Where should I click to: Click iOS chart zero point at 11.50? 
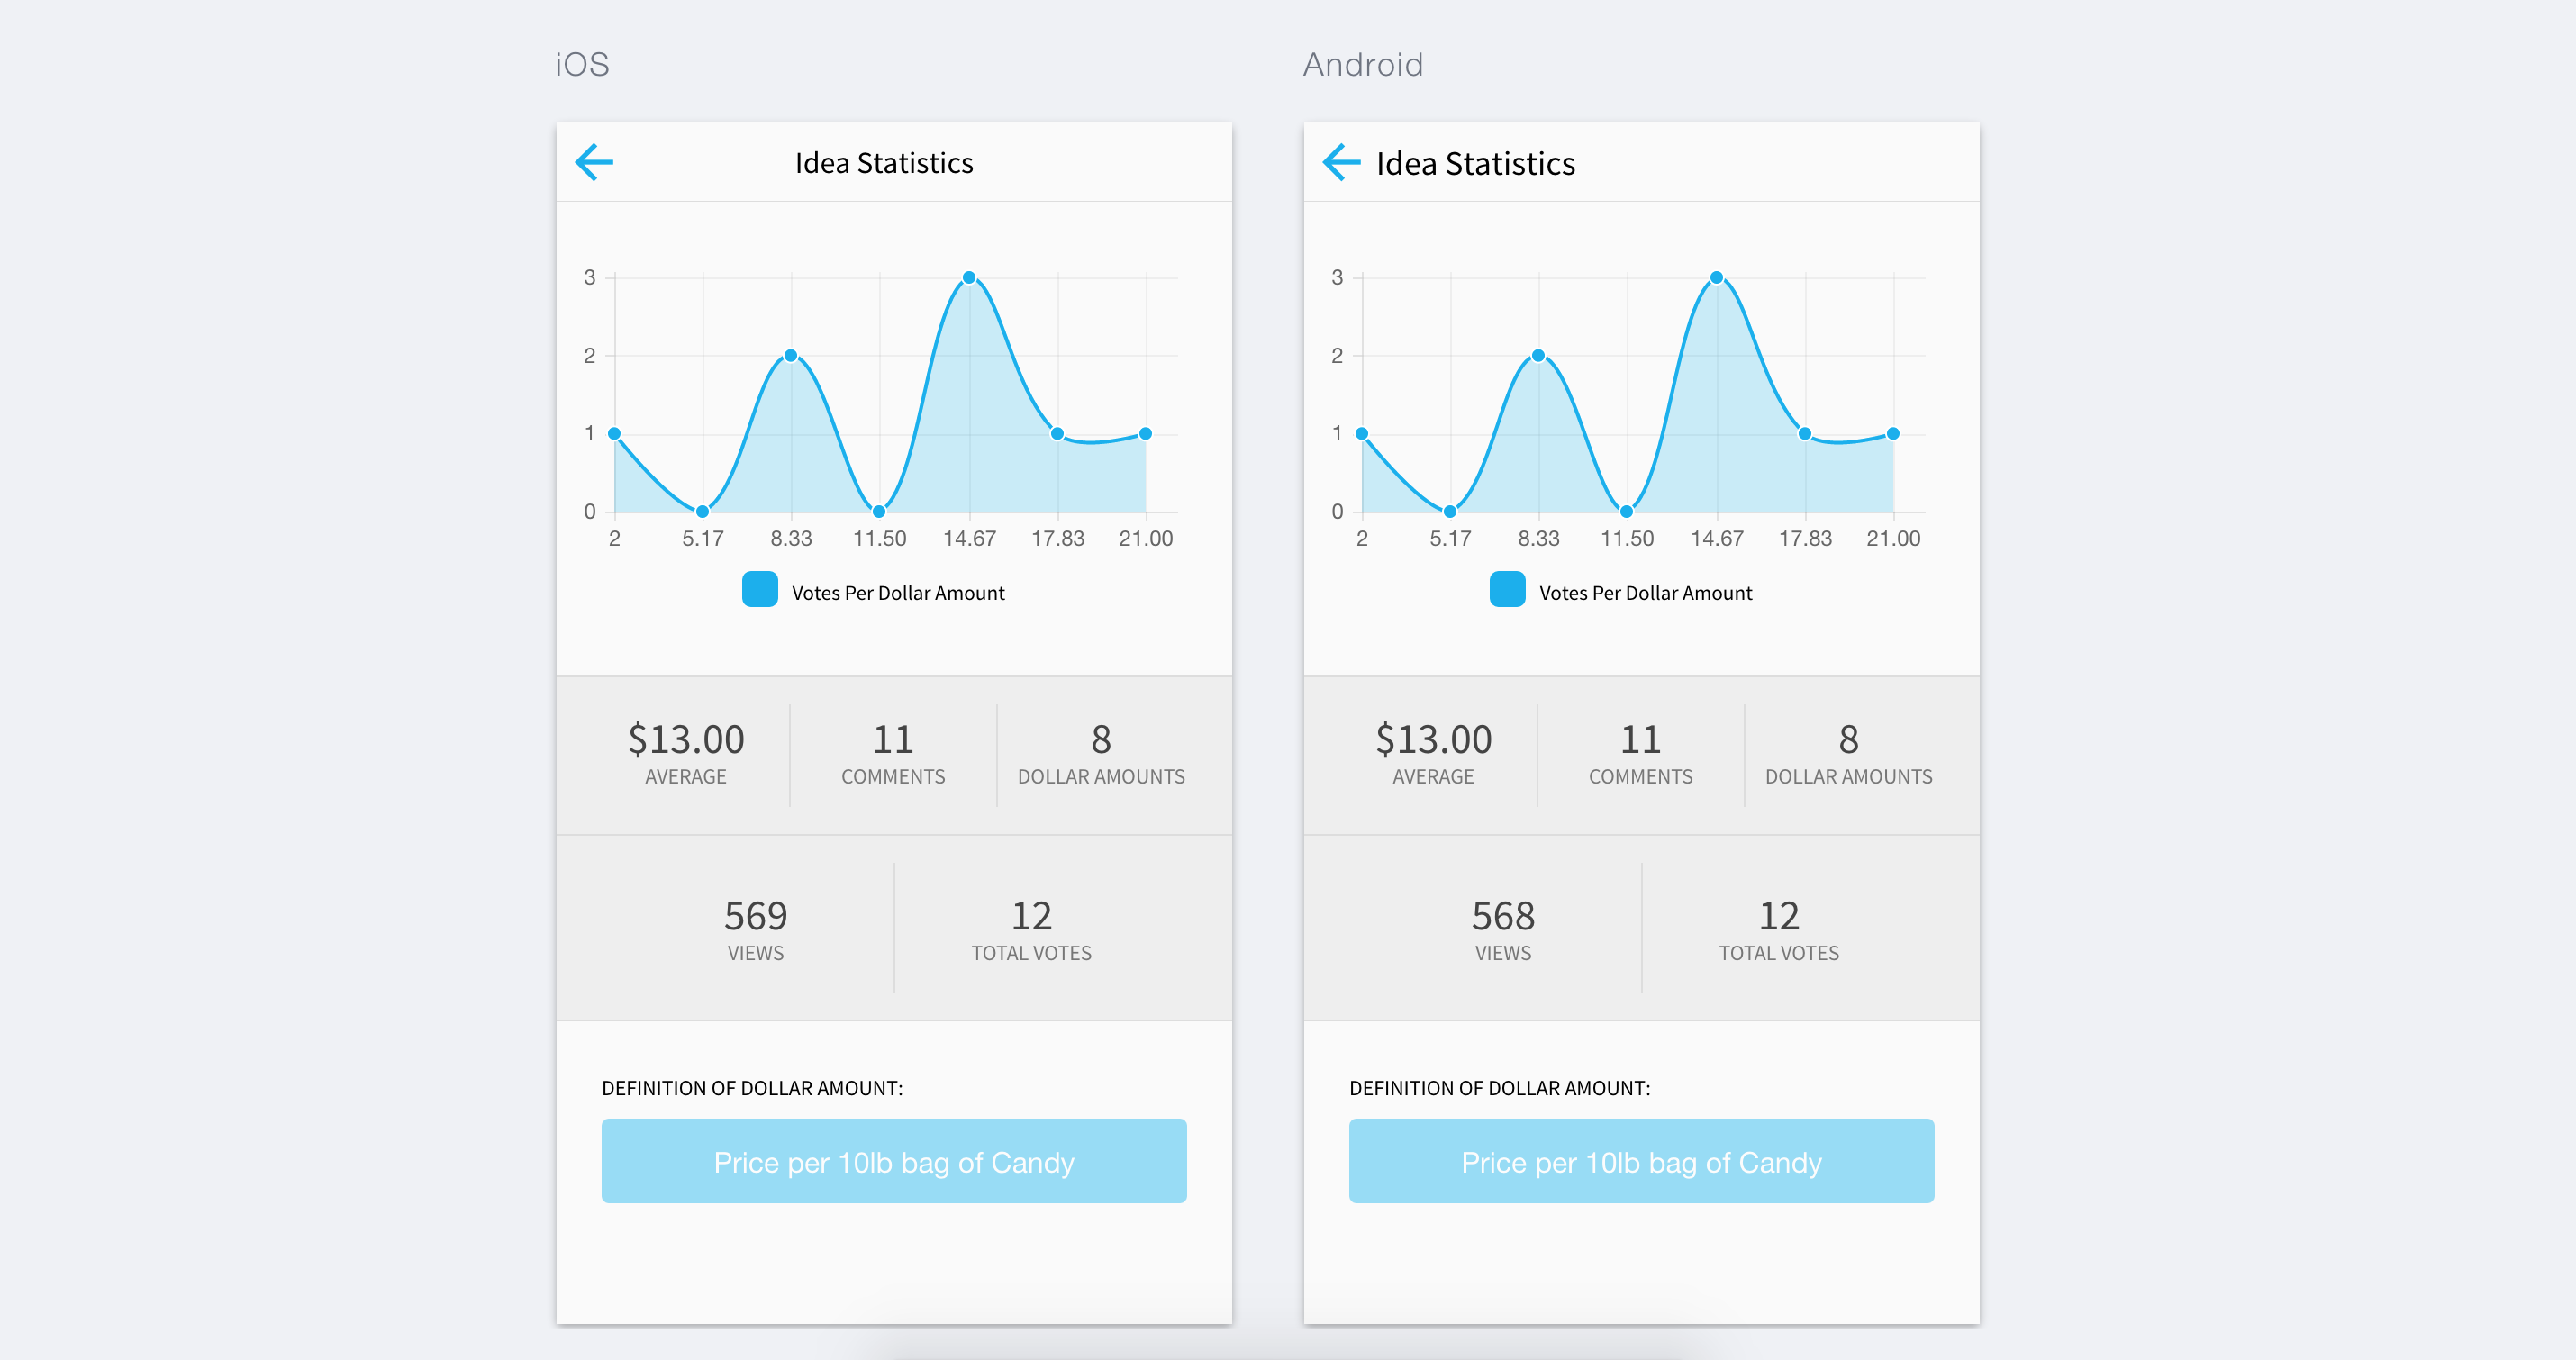tap(879, 511)
